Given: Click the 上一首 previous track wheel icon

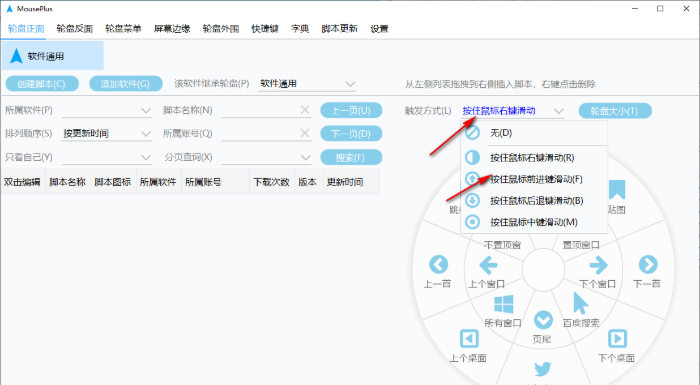Looking at the screenshot, I should [x=438, y=264].
